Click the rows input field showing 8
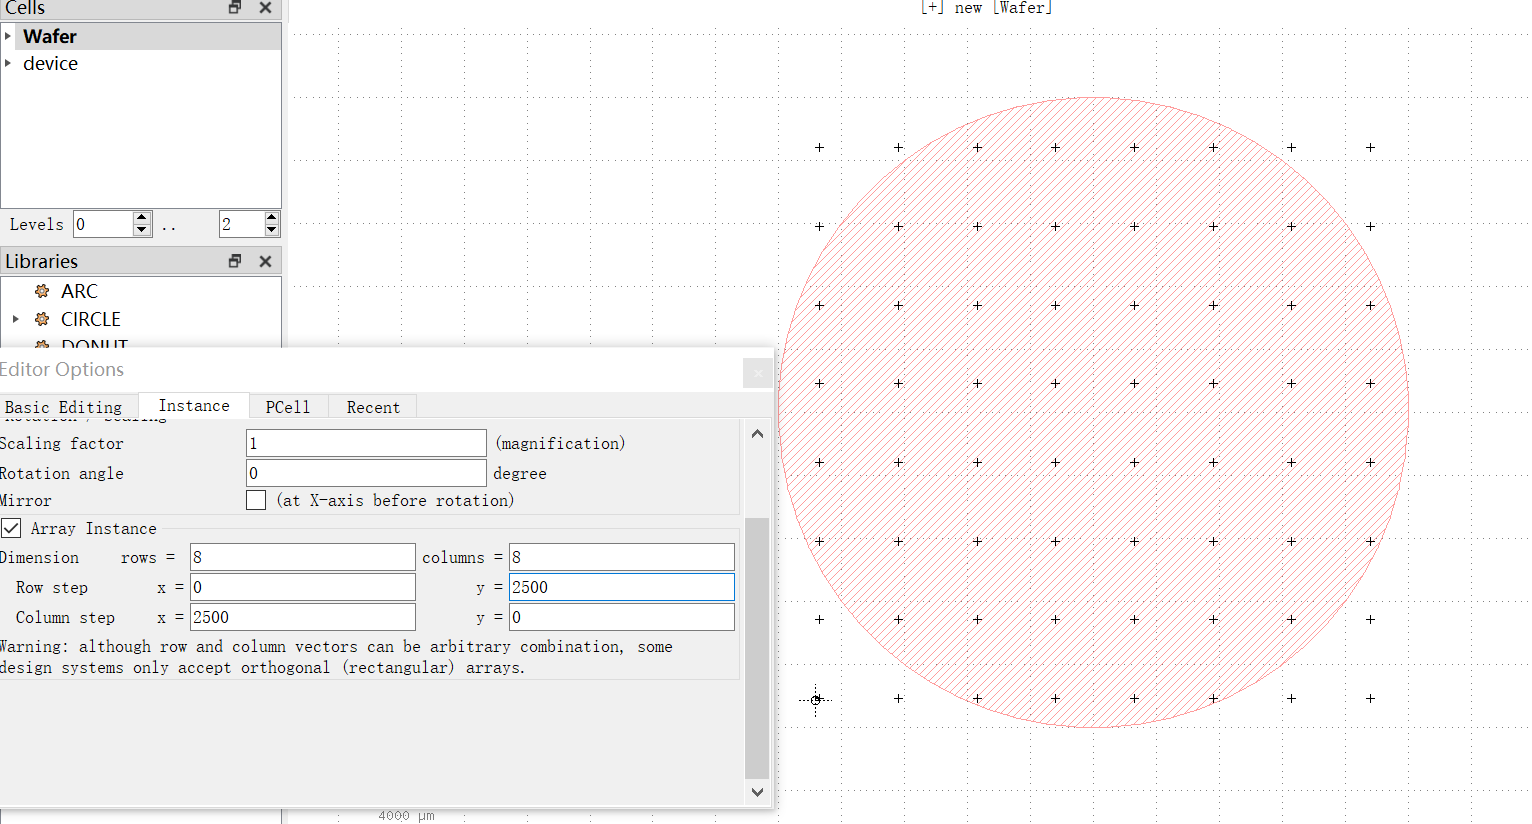Viewport: 1532px width, 824px height. coord(302,557)
